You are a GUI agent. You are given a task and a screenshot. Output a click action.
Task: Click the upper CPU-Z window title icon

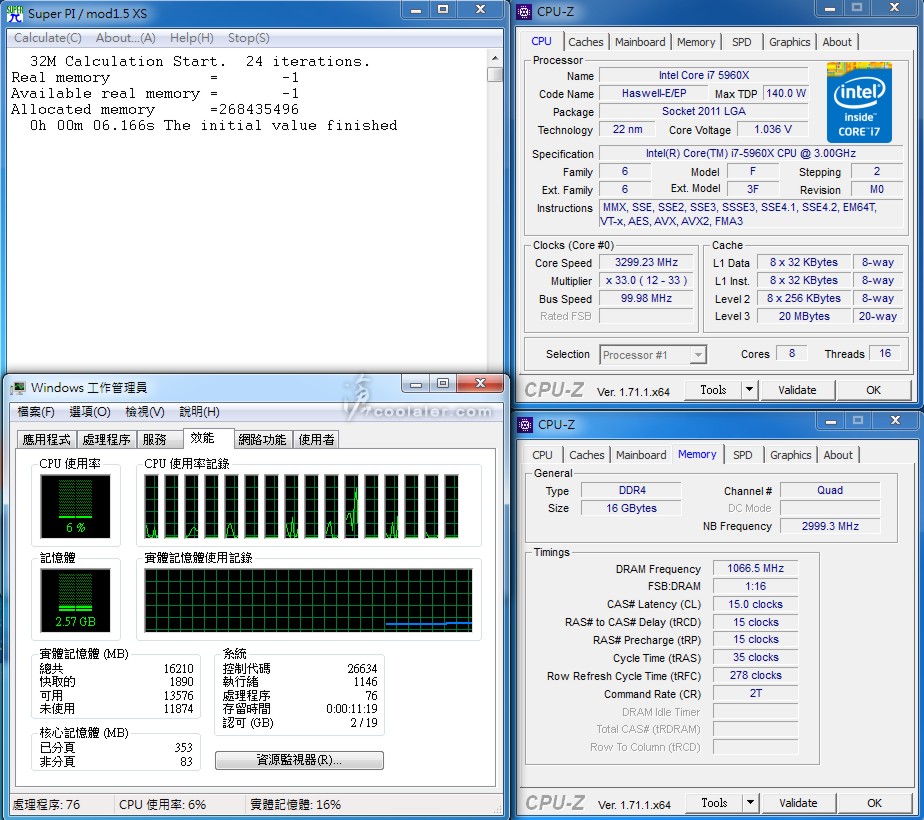point(524,11)
